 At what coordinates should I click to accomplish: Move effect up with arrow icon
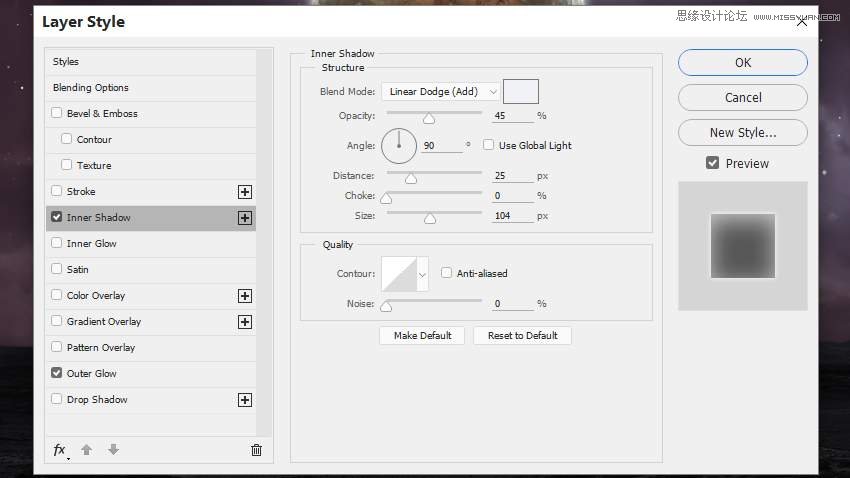tap(86, 449)
